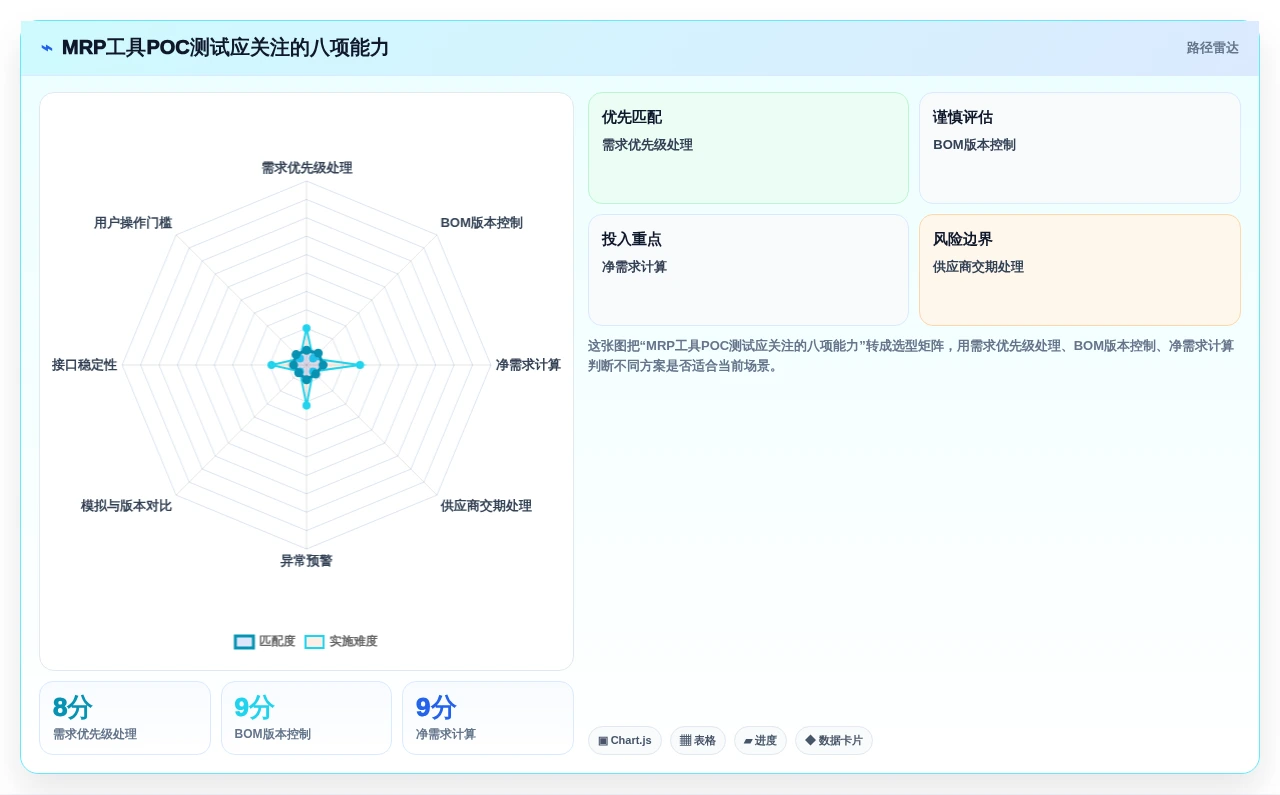Click the 9分 BOM版本控制 score card
The image size is (1280, 795).
pos(306,718)
